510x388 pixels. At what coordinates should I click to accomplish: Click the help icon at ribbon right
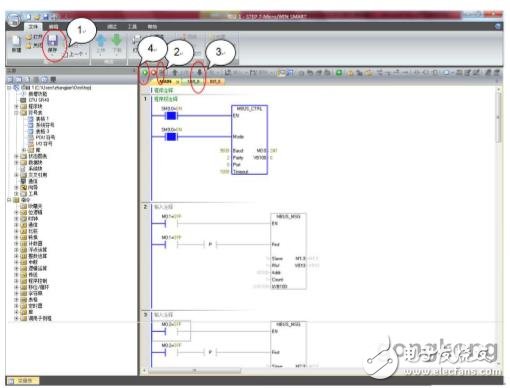coord(497,26)
